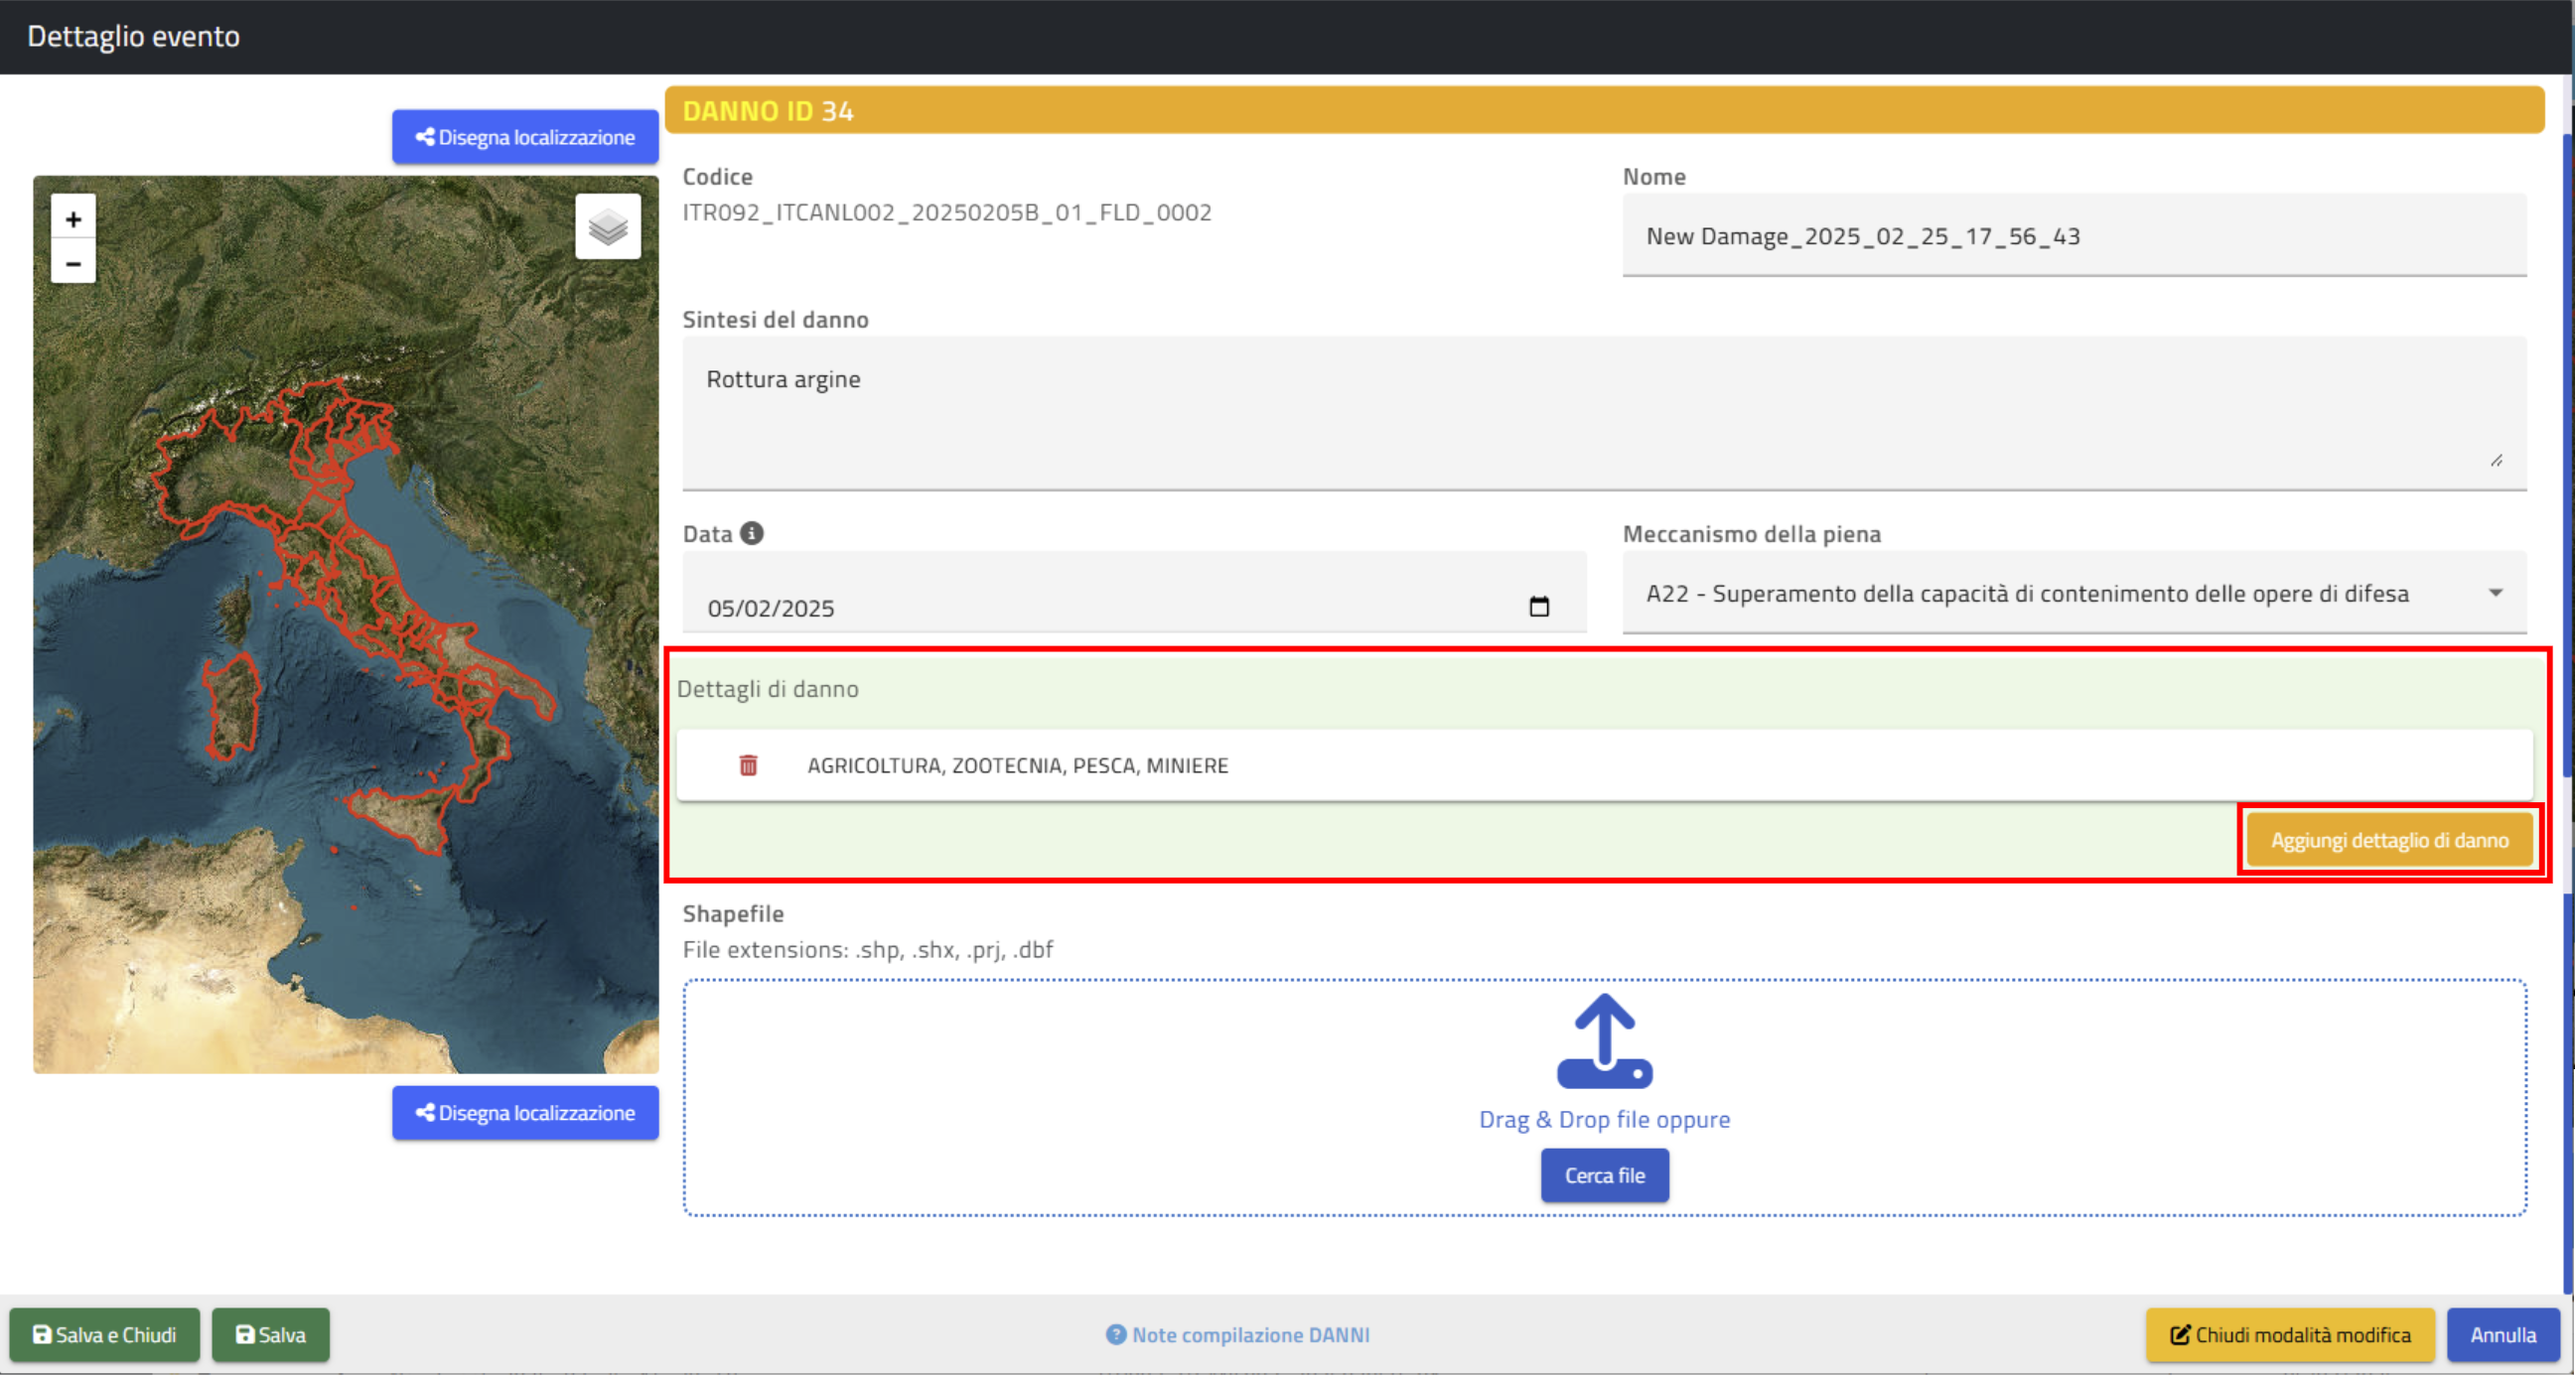Zoom out on the map
The height and width of the screenshot is (1375, 2576).
(73, 264)
